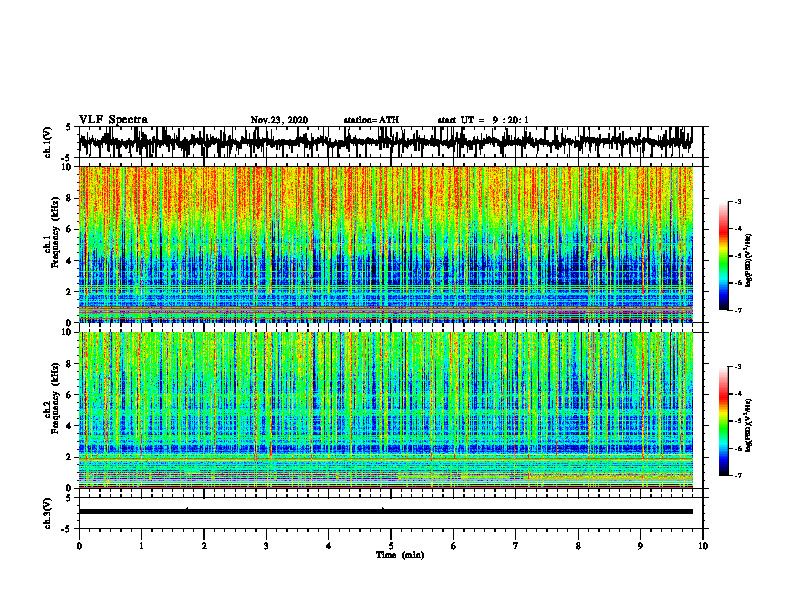Click the ch.1 frequency axis "6" tick label
The width and height of the screenshot is (792, 612).
70,229
